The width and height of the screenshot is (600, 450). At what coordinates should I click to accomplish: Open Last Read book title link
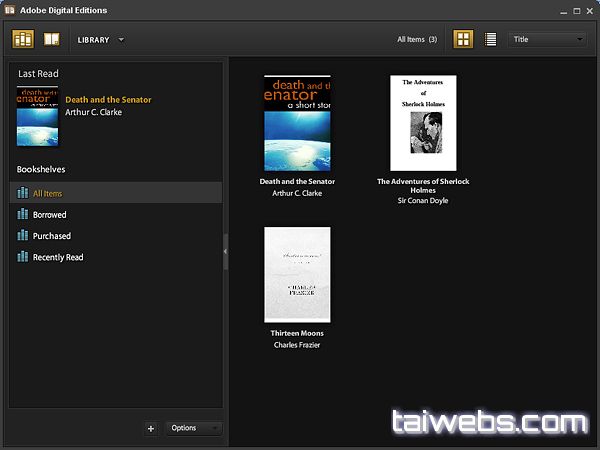click(109, 100)
